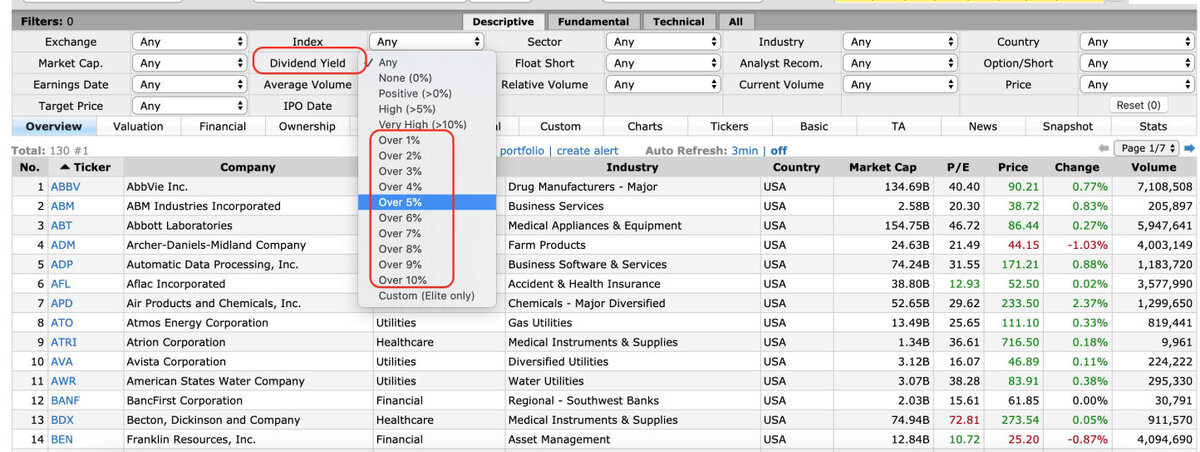Go to next page with blue arrow
This screenshot has height=452, width=1200.
click(1190, 148)
